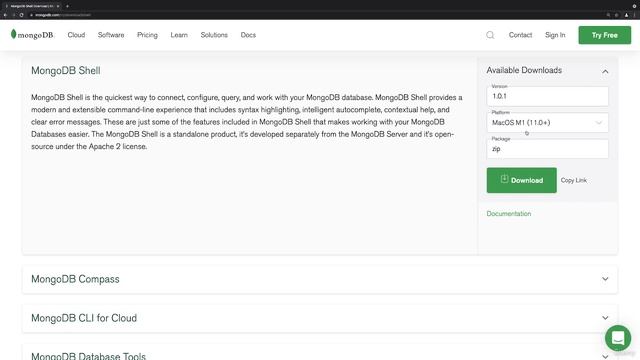Click the MongoDB leaf logo
This screenshot has width=640, height=360.
pyautogui.click(x=32, y=35)
